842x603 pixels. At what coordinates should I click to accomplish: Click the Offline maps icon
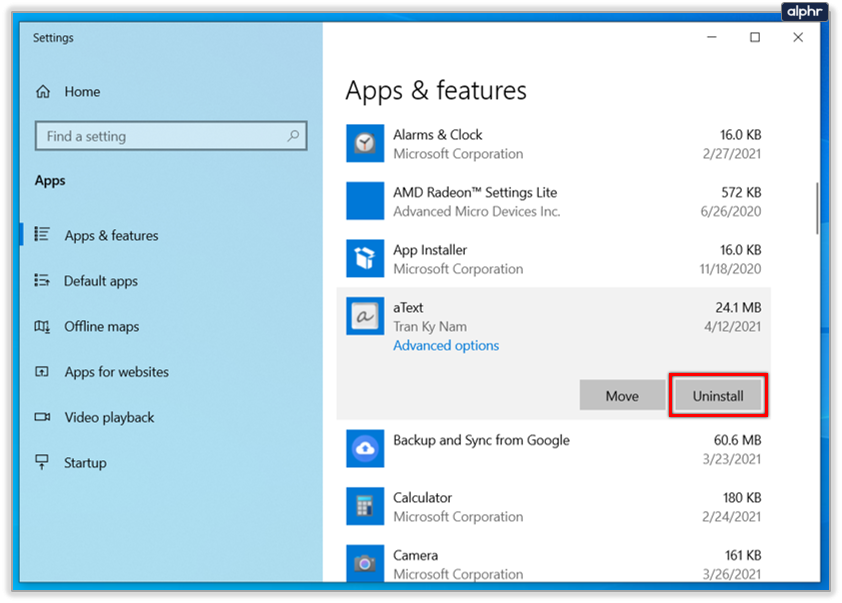[42, 326]
